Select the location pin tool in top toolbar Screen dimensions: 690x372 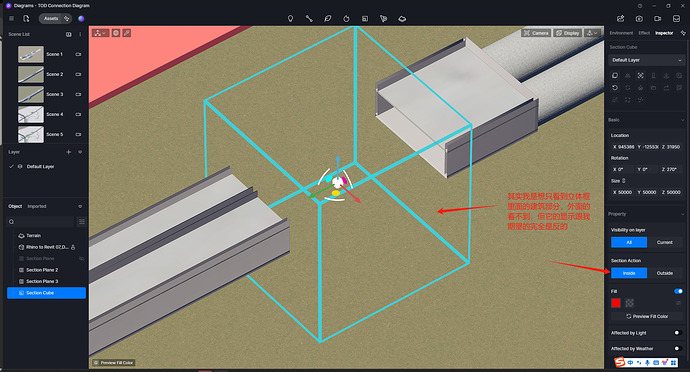coord(290,18)
